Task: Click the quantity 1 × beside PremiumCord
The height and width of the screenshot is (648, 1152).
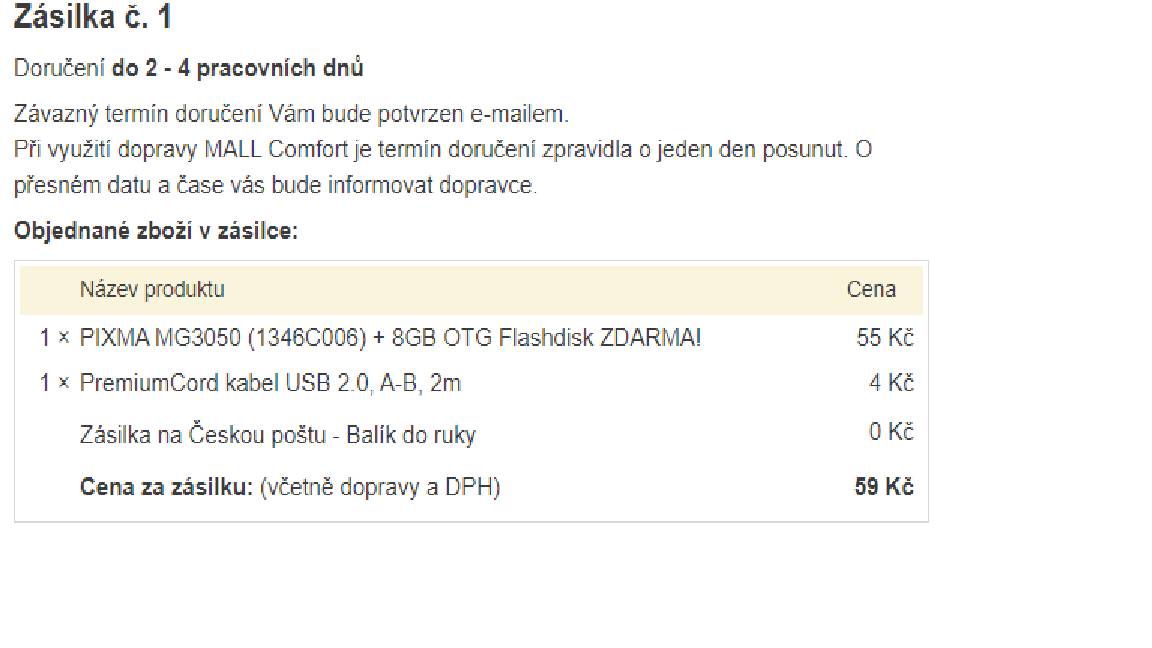Action: pyautogui.click(x=54, y=383)
